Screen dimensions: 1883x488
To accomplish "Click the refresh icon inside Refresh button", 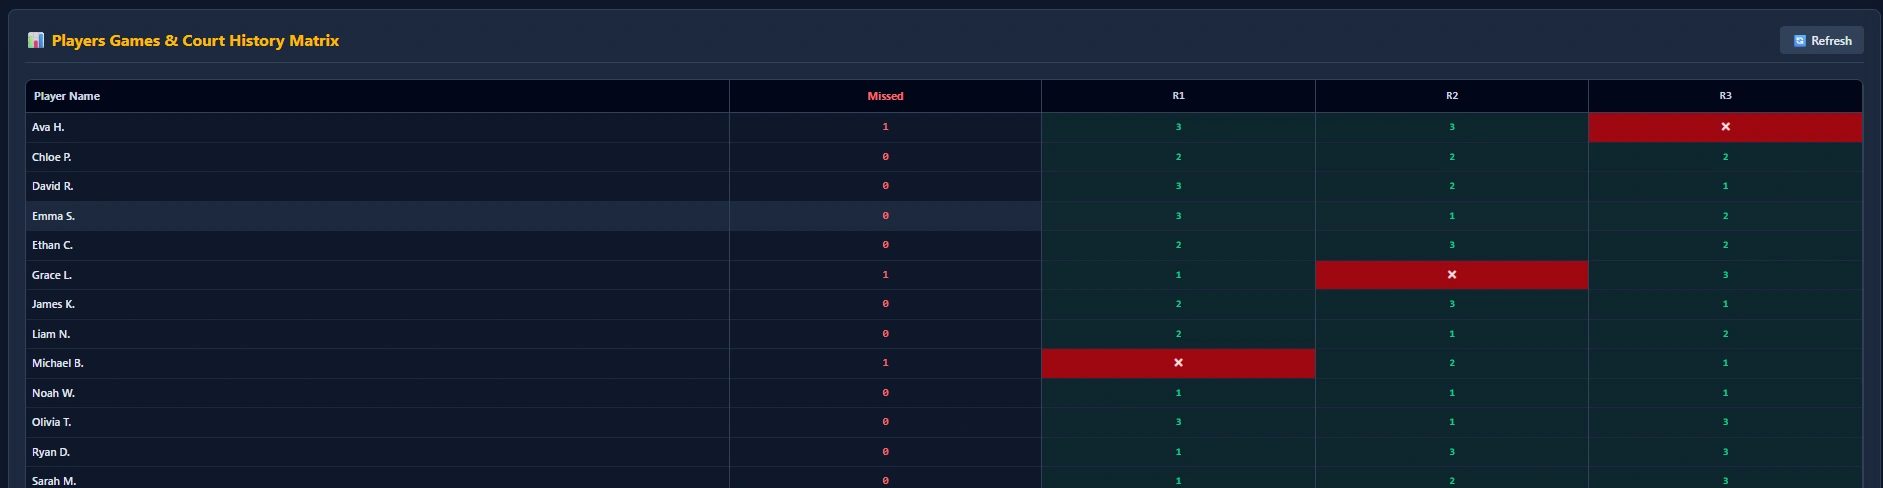I will pyautogui.click(x=1800, y=41).
